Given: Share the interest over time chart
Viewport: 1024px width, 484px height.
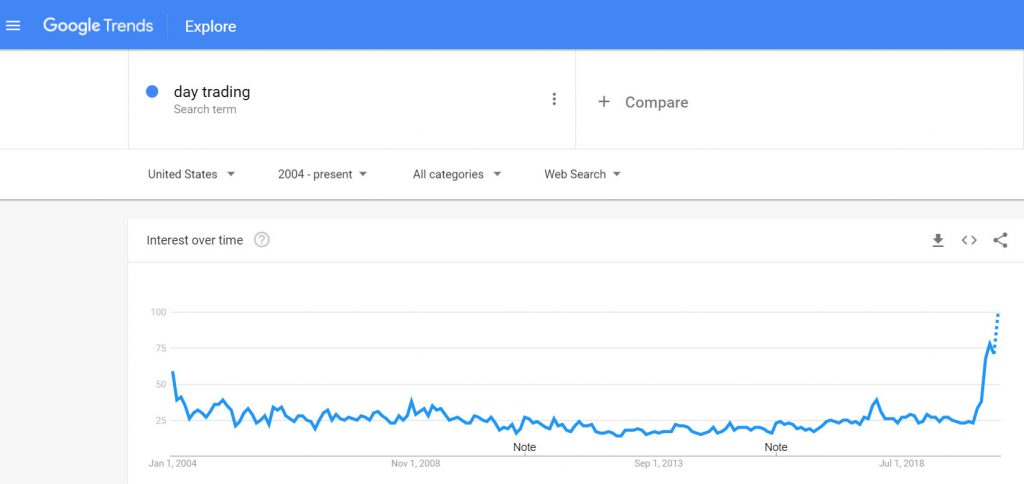Looking at the screenshot, I should [1000, 240].
